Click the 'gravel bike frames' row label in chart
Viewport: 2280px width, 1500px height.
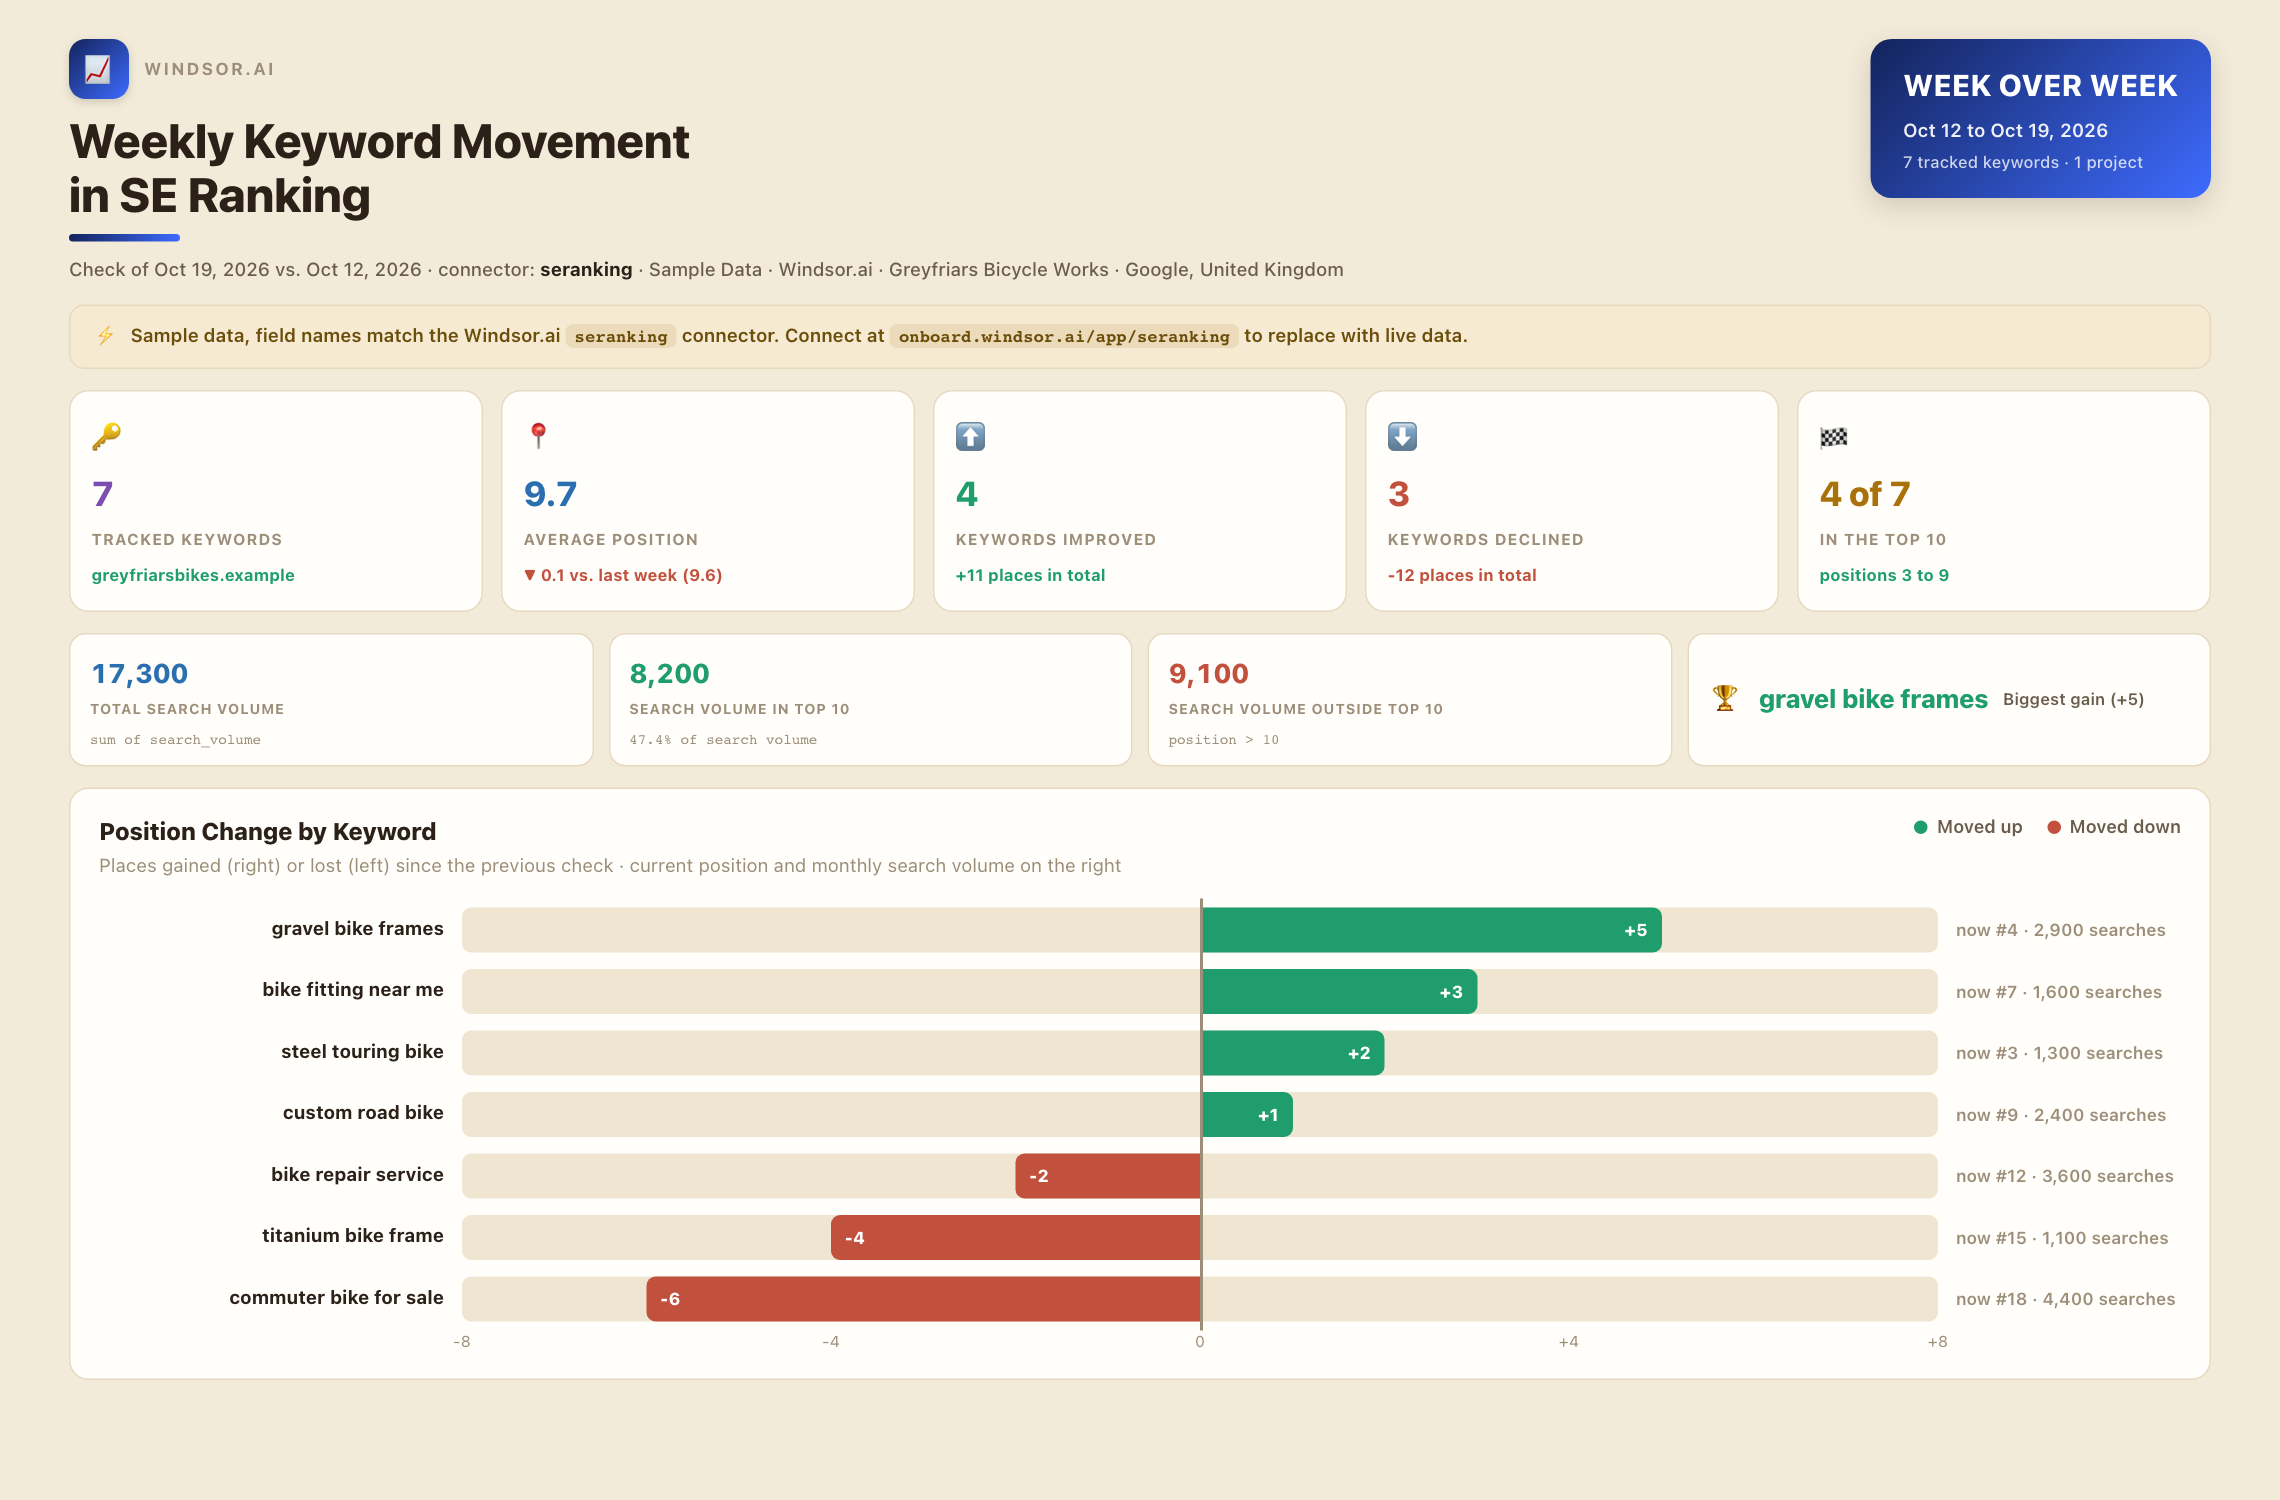coord(357,929)
